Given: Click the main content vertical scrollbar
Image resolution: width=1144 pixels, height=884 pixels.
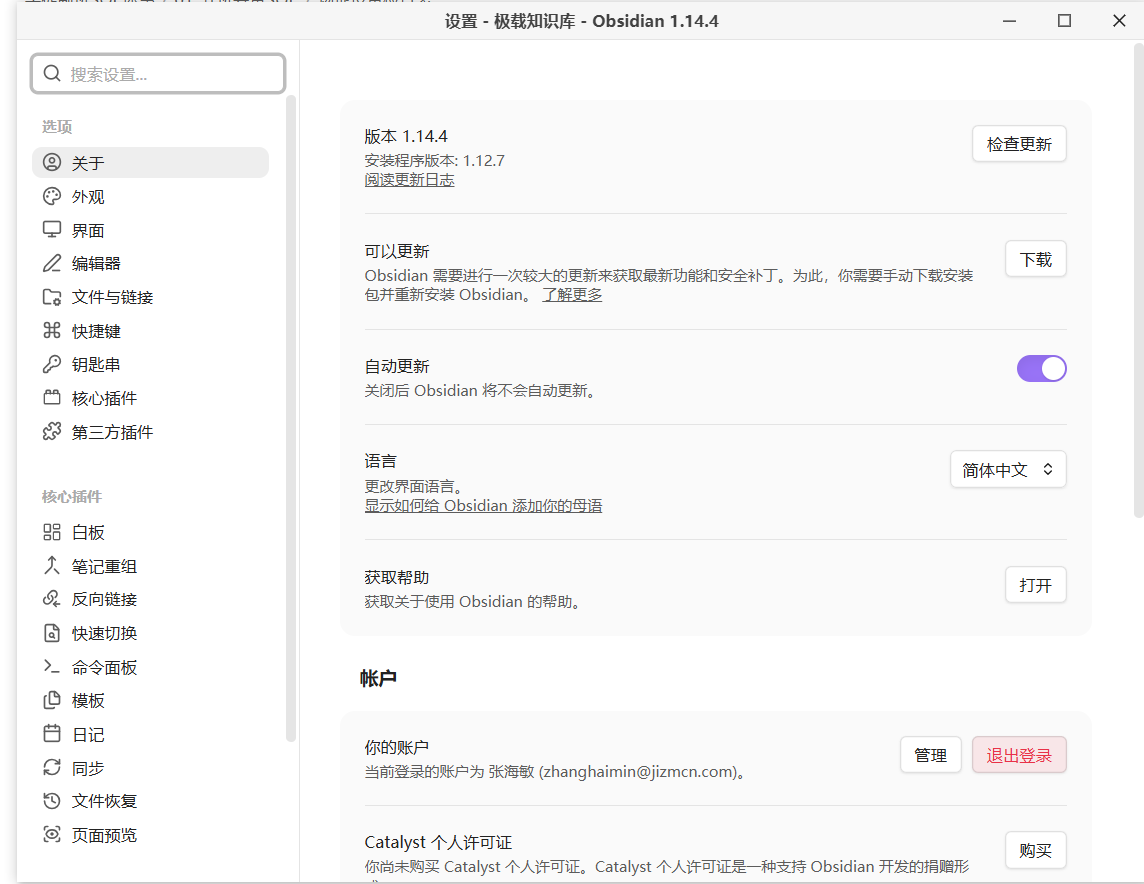Looking at the screenshot, I should point(1138,281).
